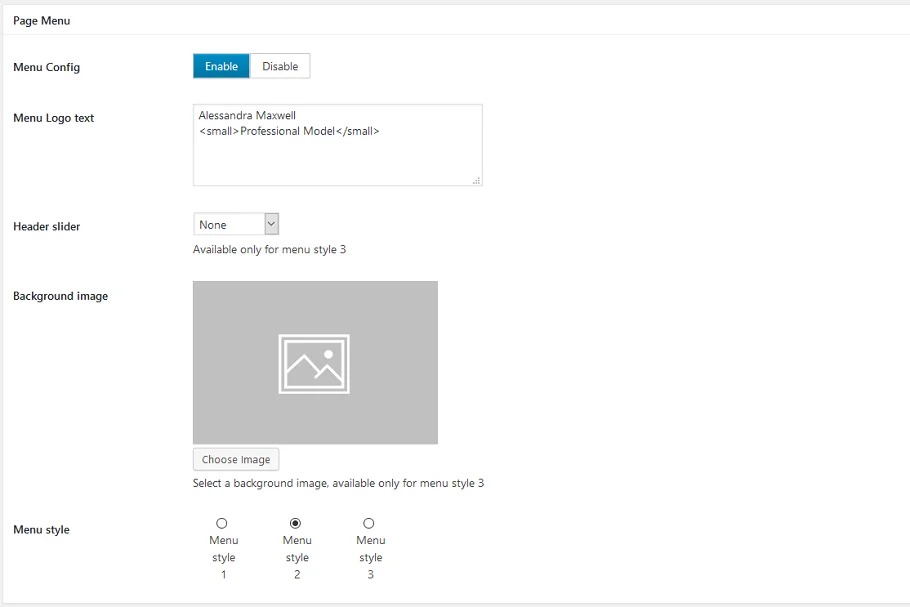Click the "Menu style 2" text label

click(x=297, y=557)
